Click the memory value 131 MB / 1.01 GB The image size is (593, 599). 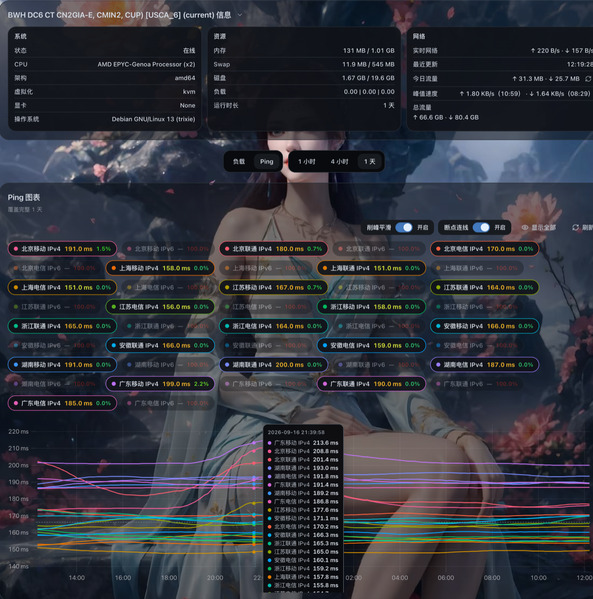[369, 50]
